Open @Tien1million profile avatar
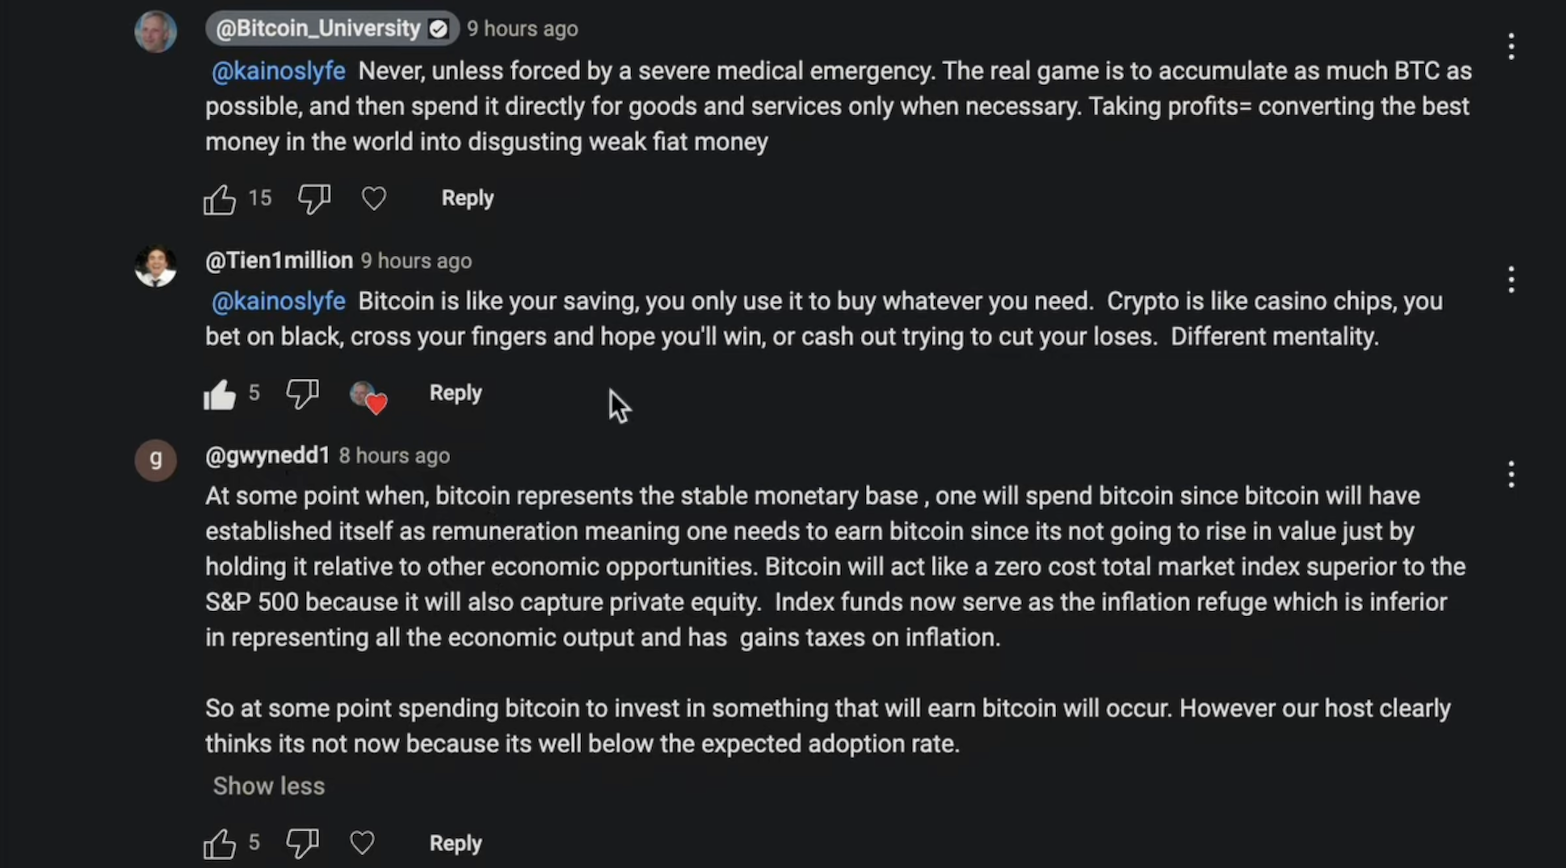 point(156,266)
